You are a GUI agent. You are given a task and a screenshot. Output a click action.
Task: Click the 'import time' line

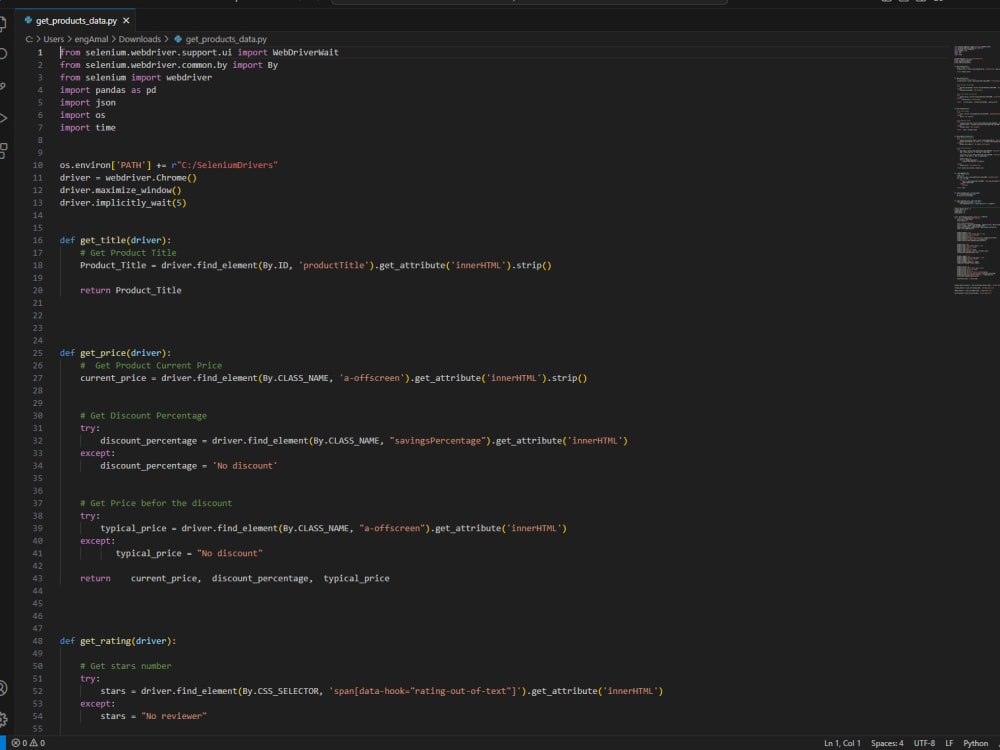87,128
